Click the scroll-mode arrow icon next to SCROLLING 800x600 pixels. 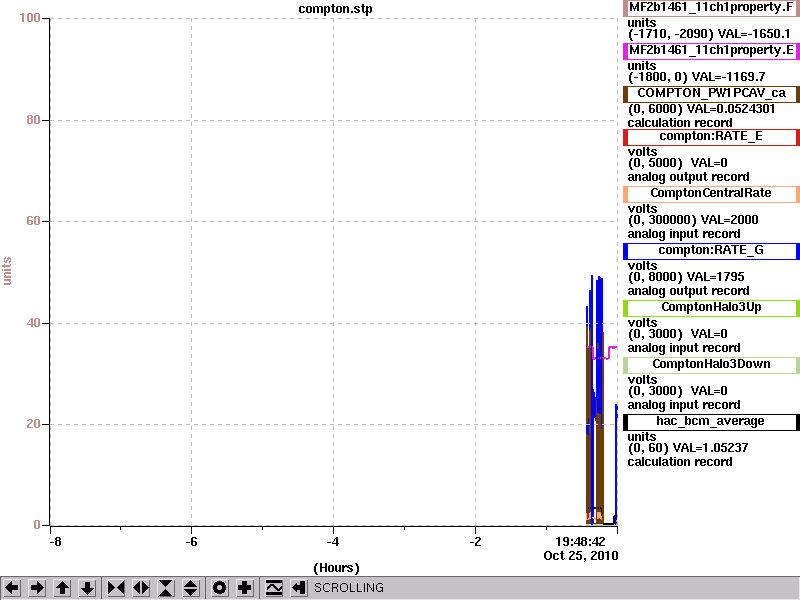(x=298, y=588)
